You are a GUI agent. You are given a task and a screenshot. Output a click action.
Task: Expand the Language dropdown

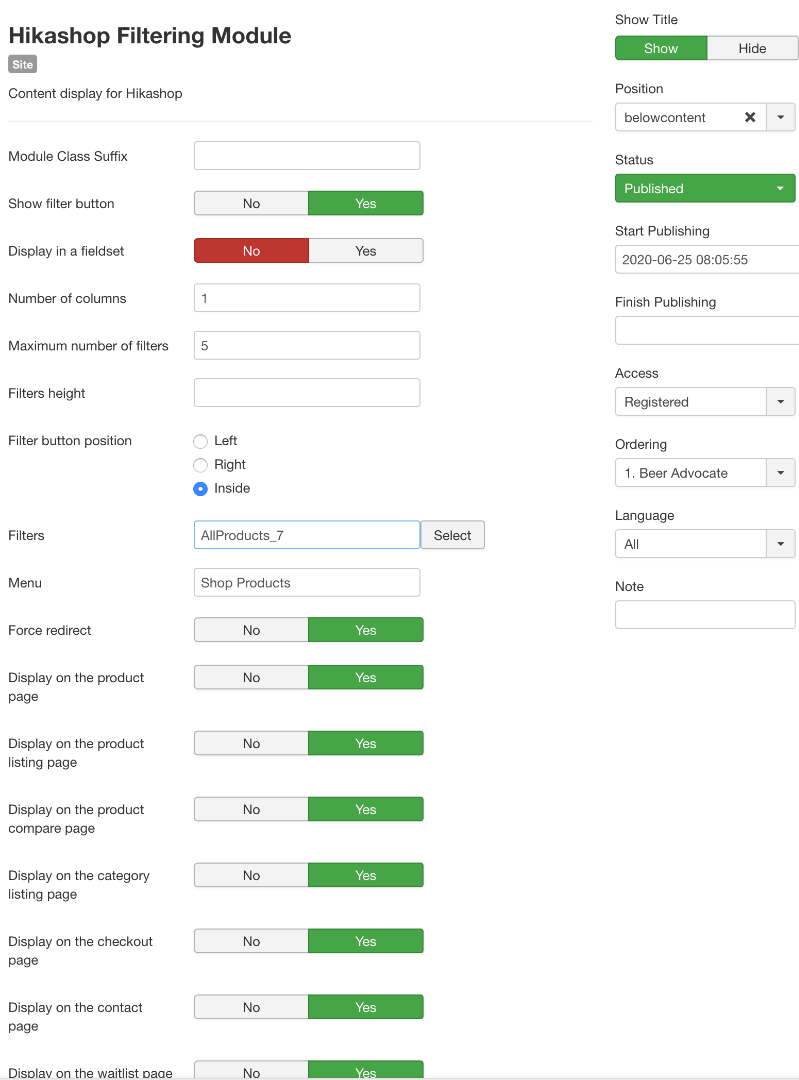tap(780, 544)
